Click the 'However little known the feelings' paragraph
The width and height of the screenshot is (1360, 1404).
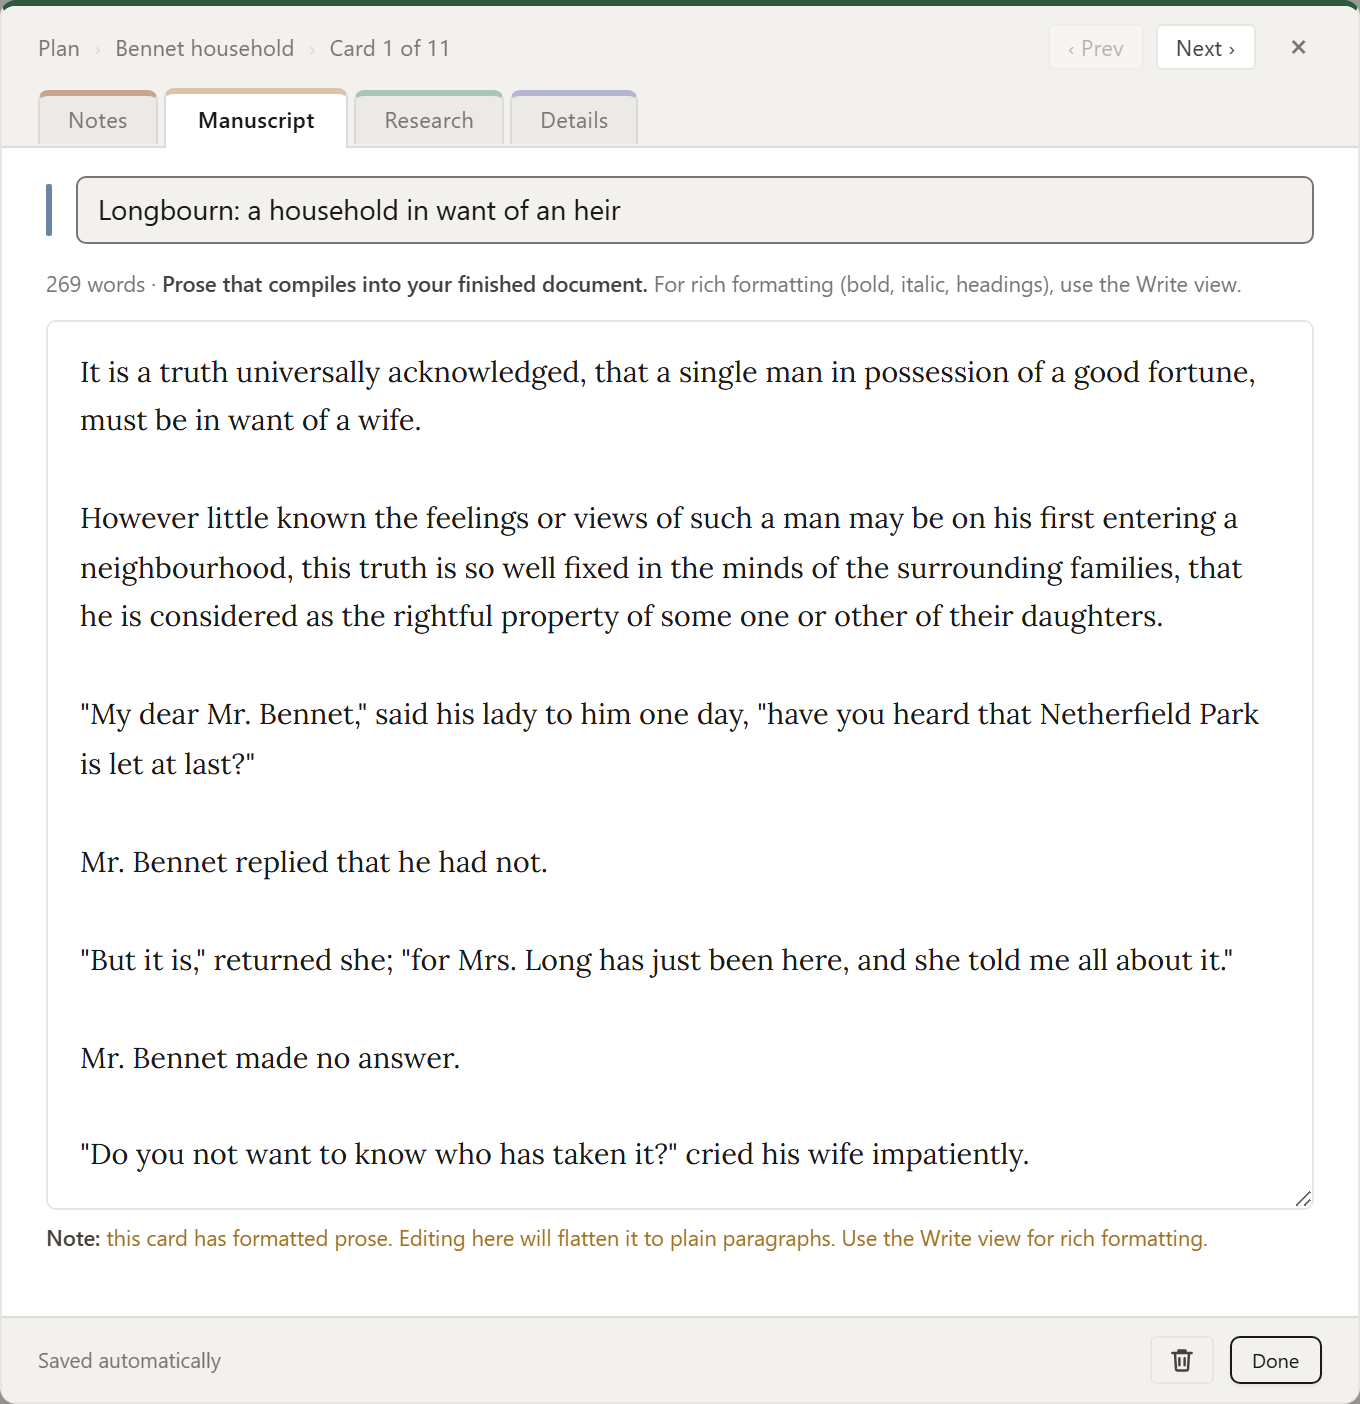(x=662, y=567)
